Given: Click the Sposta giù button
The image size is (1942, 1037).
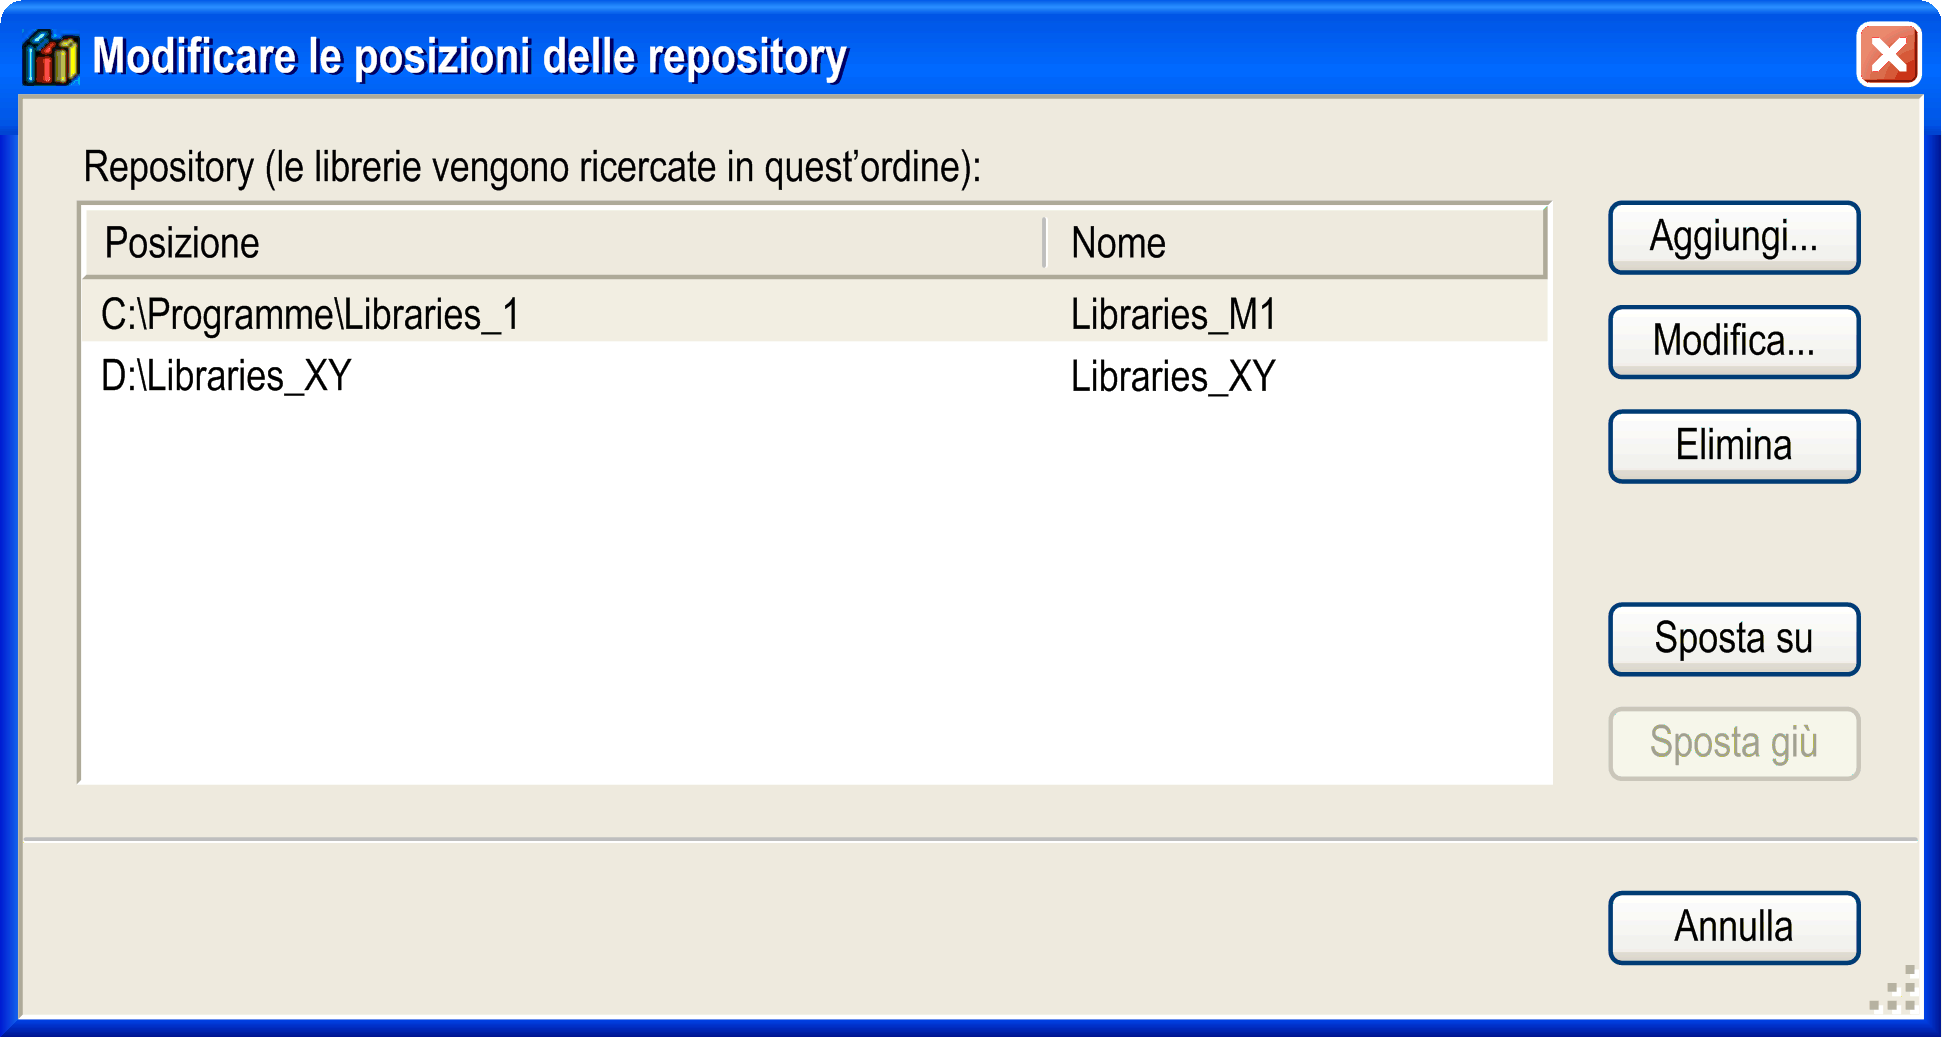Looking at the screenshot, I should [x=1733, y=742].
